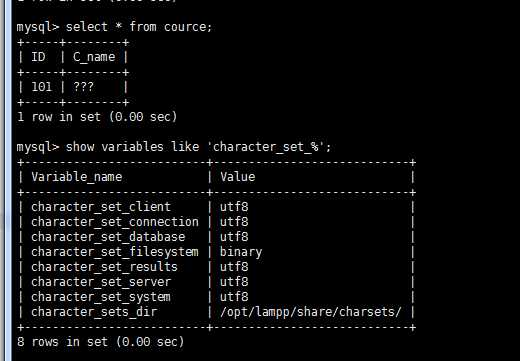Click the C_name column header
This screenshot has height=361, width=520.
pyautogui.click(x=94, y=57)
